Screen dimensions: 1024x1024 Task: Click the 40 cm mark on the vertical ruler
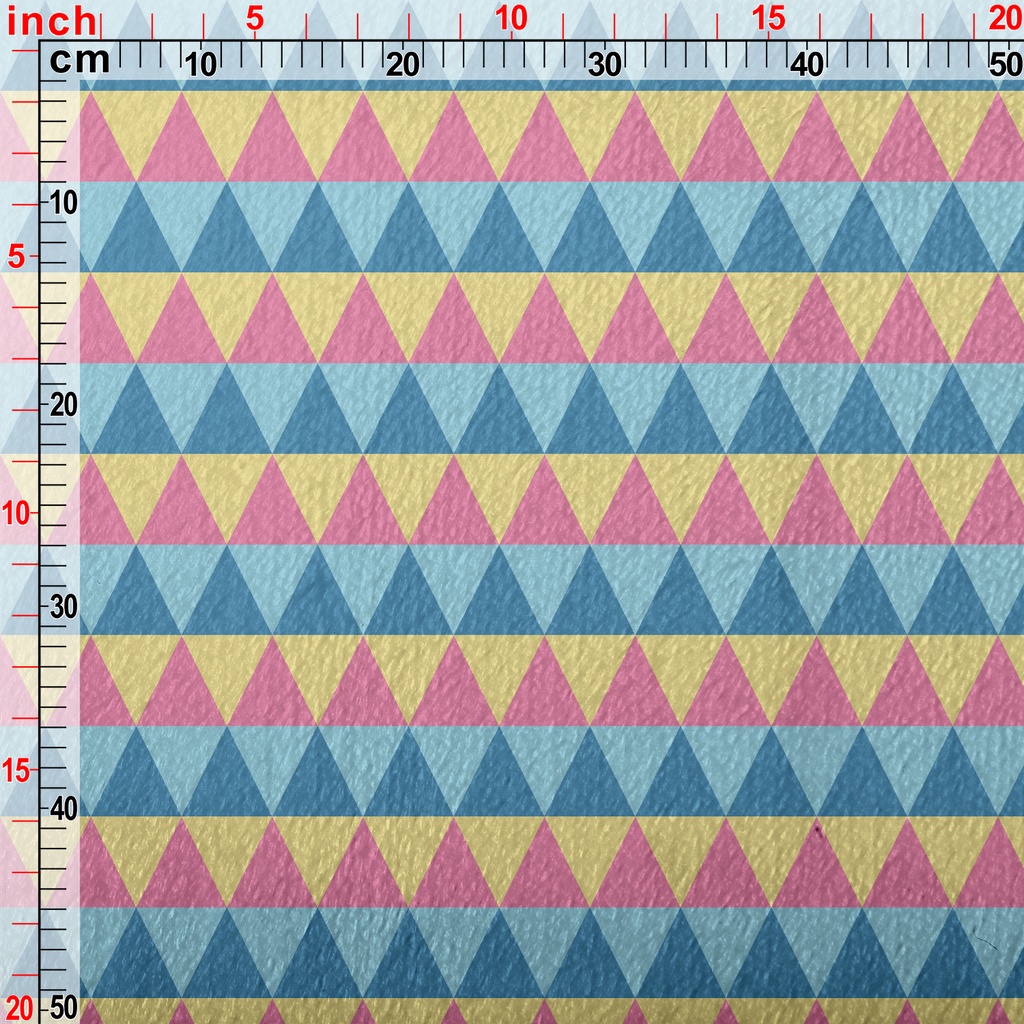63,808
